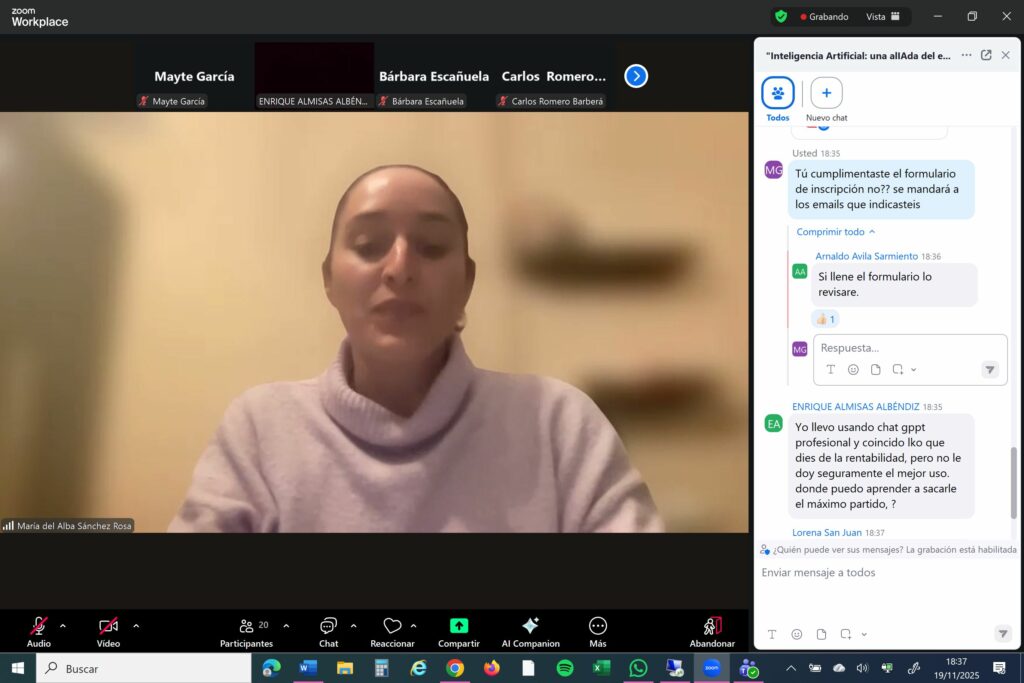Start camera using Video button

pyautogui.click(x=108, y=627)
